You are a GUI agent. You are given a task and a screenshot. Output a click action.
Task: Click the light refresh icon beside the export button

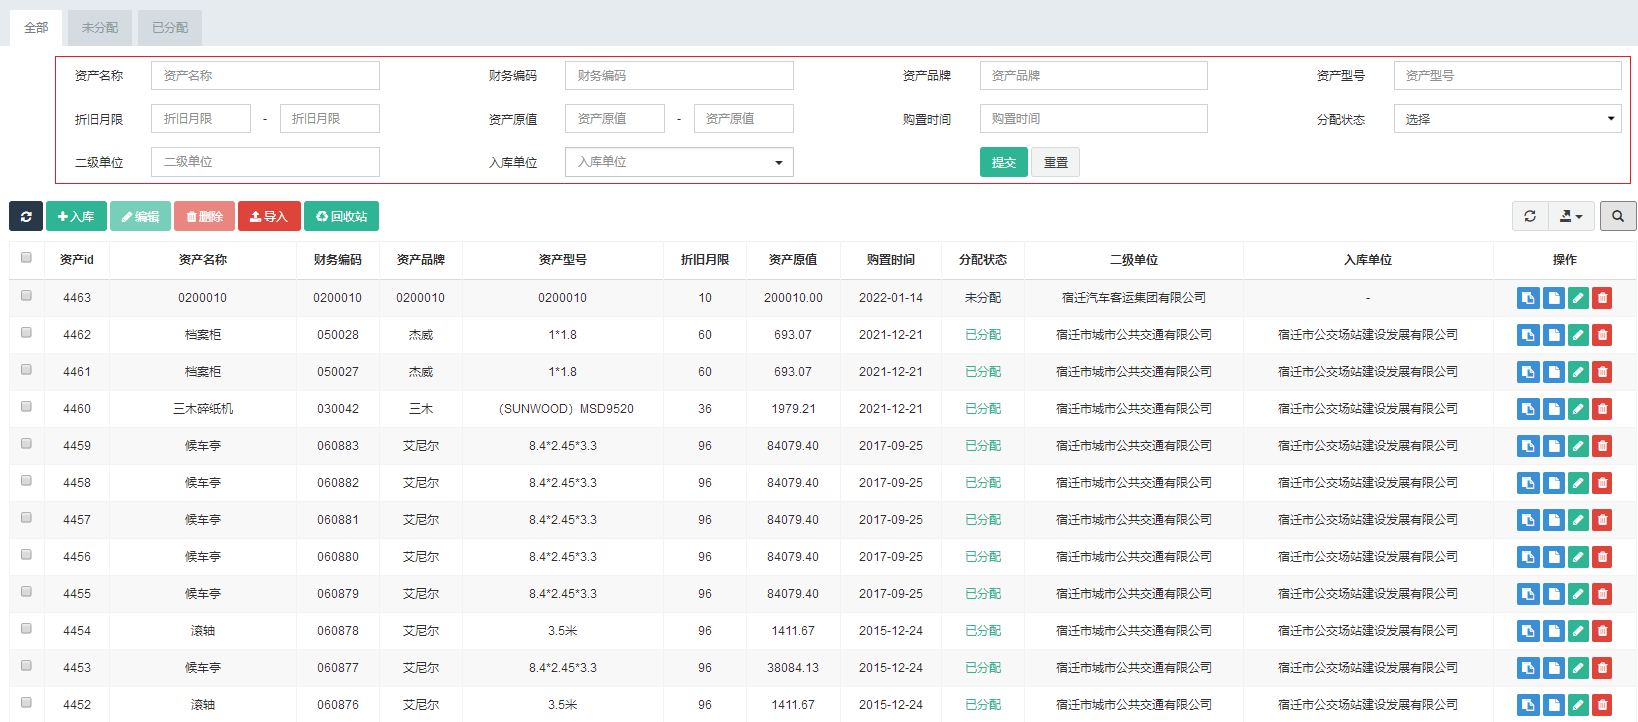1529,216
